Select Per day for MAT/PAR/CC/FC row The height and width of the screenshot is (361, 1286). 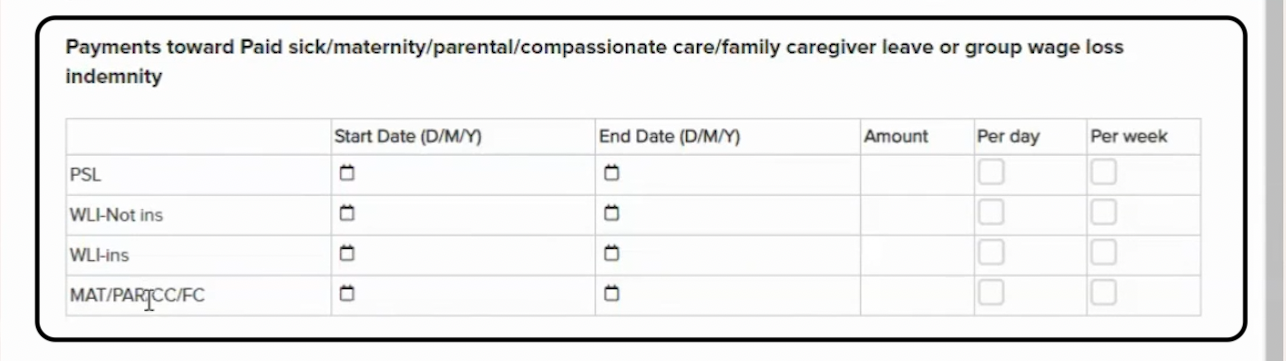[991, 293]
